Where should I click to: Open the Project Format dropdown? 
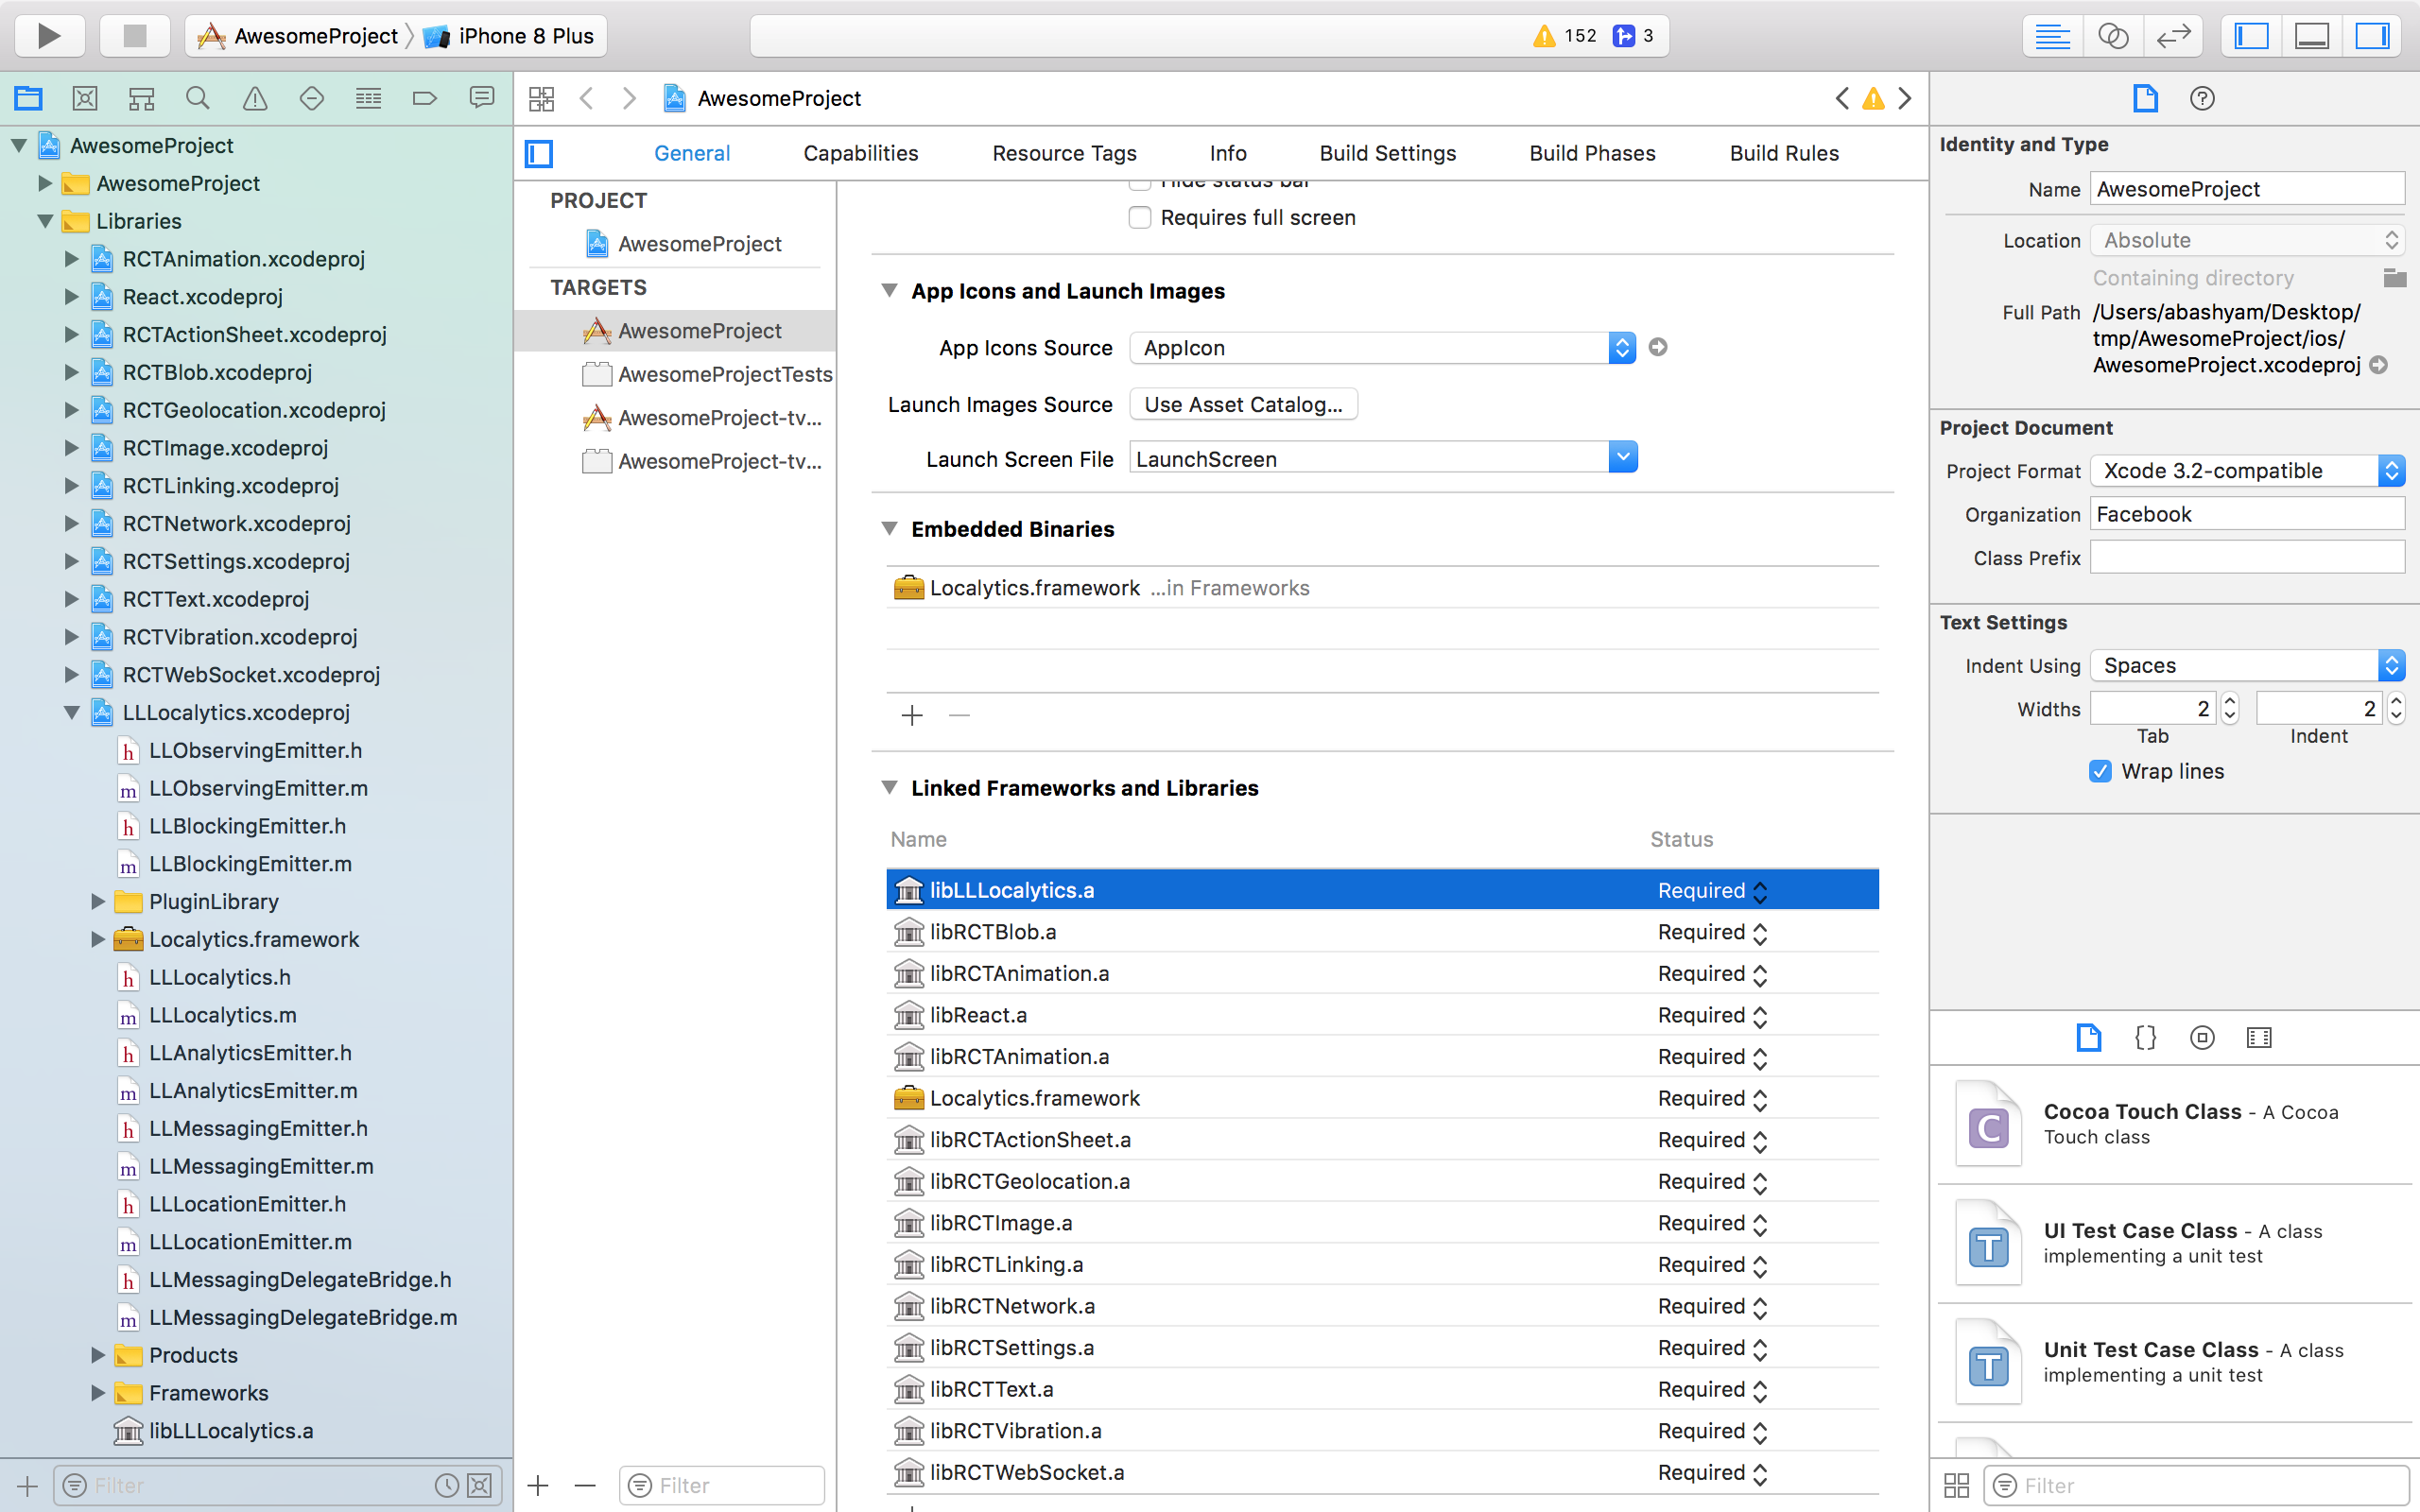pyautogui.click(x=2246, y=470)
